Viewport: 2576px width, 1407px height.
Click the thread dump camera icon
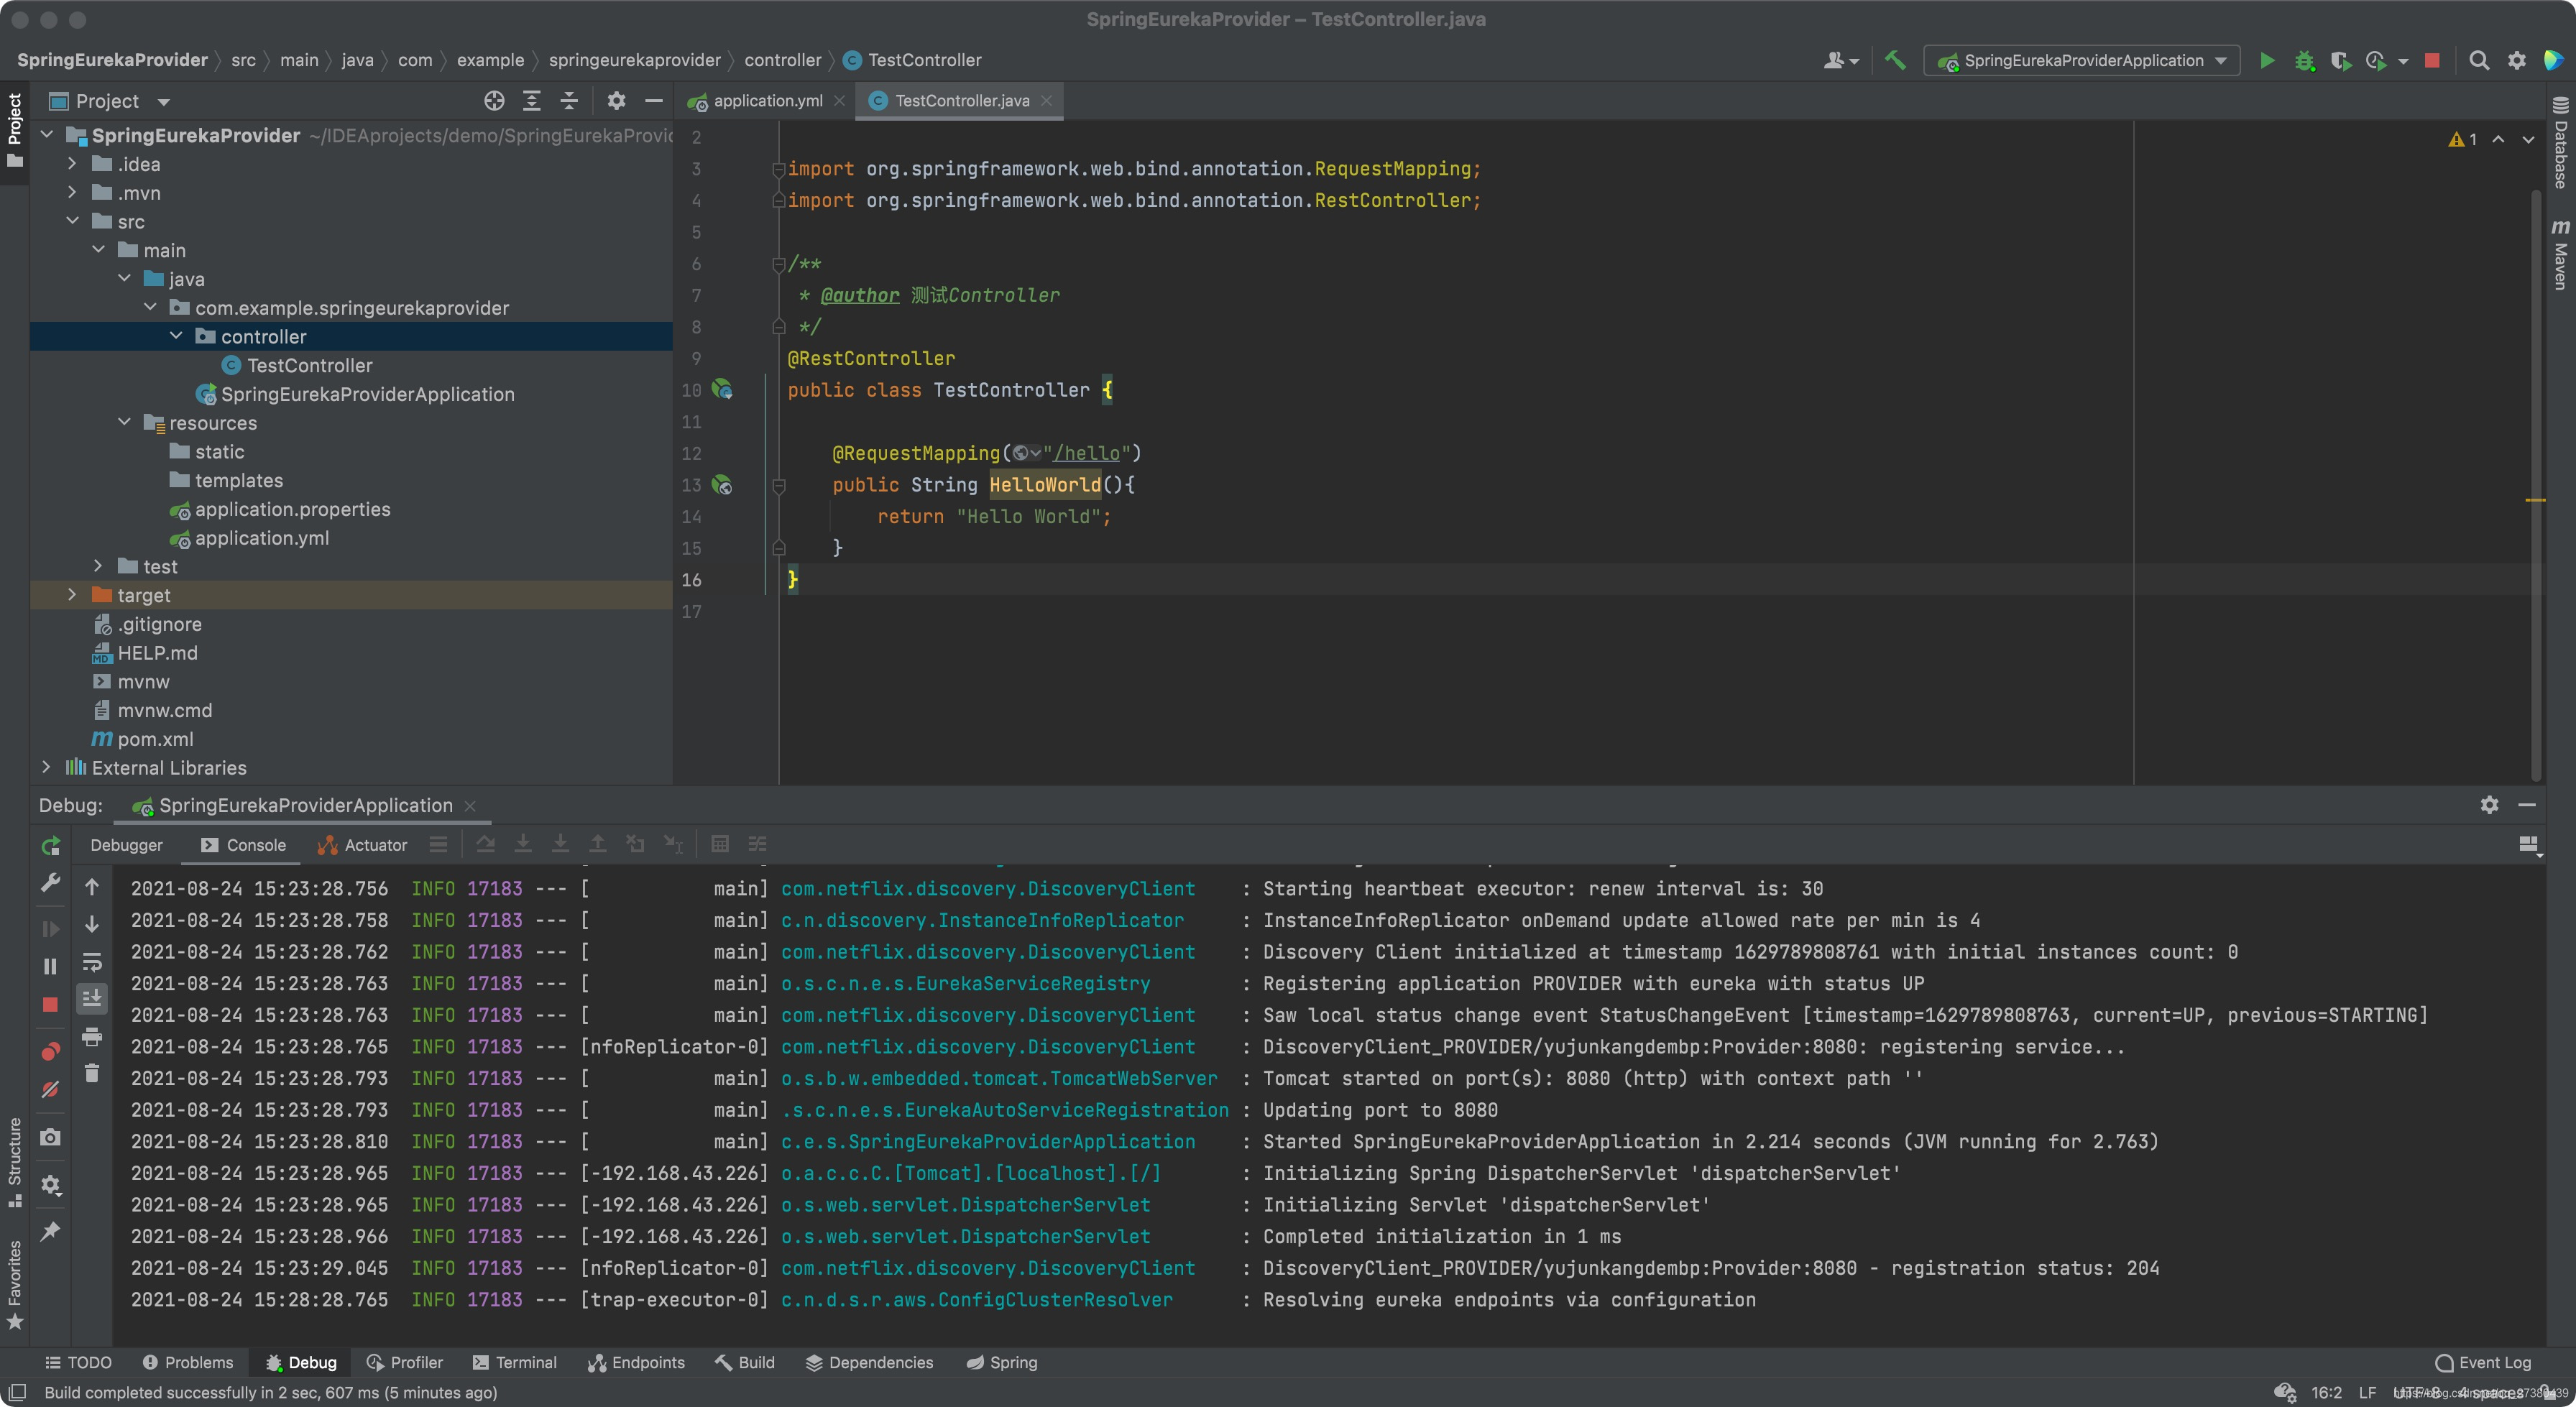coord(50,1137)
